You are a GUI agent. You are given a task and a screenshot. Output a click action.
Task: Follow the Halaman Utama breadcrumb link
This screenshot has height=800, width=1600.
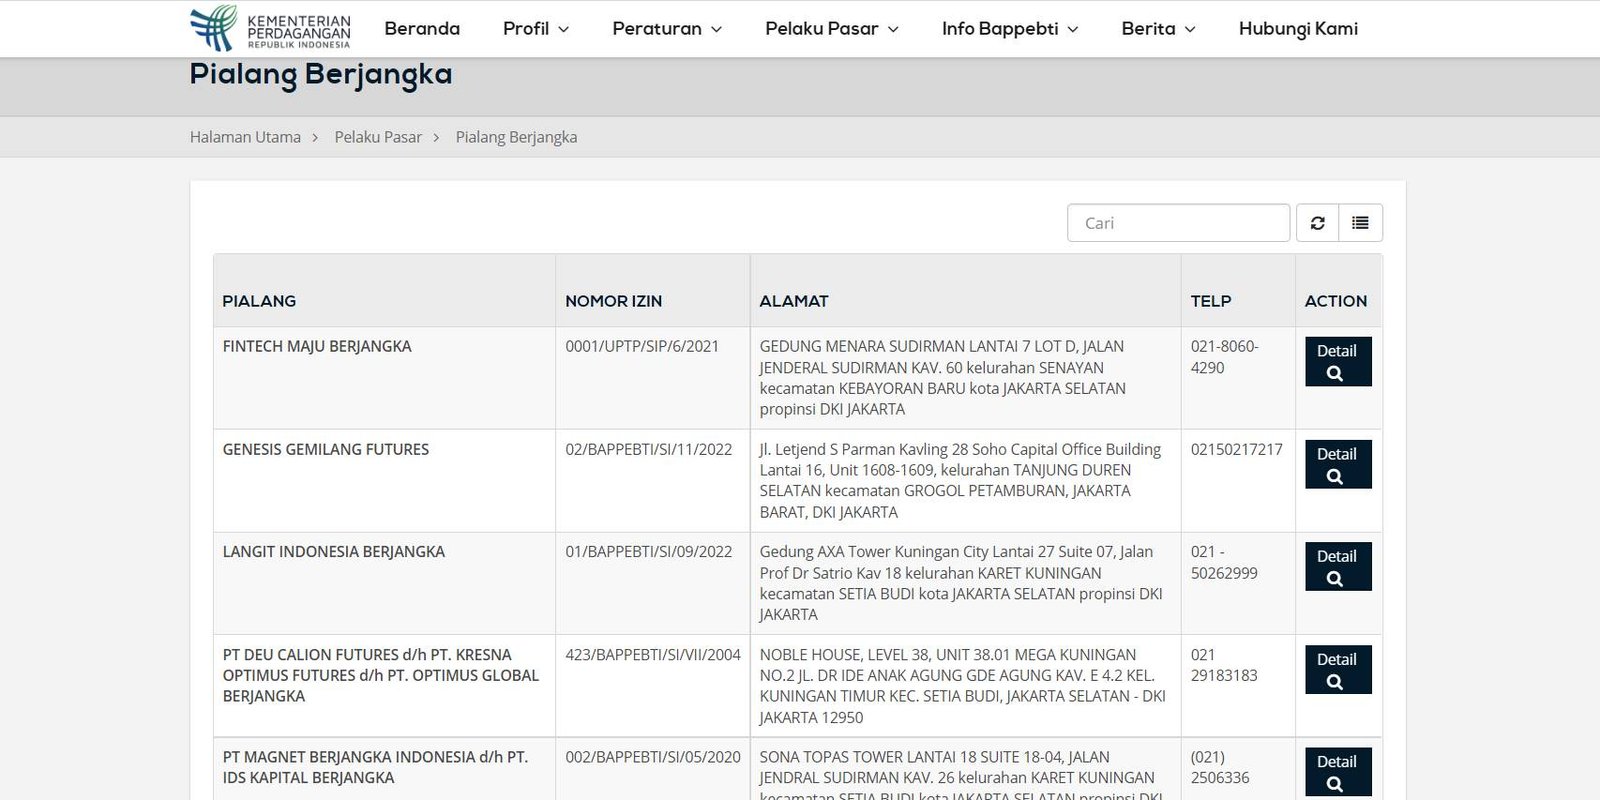(245, 137)
